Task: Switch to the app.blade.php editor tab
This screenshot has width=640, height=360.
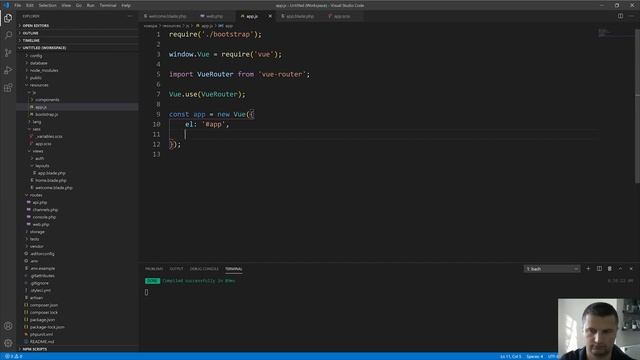Action: coord(300,16)
